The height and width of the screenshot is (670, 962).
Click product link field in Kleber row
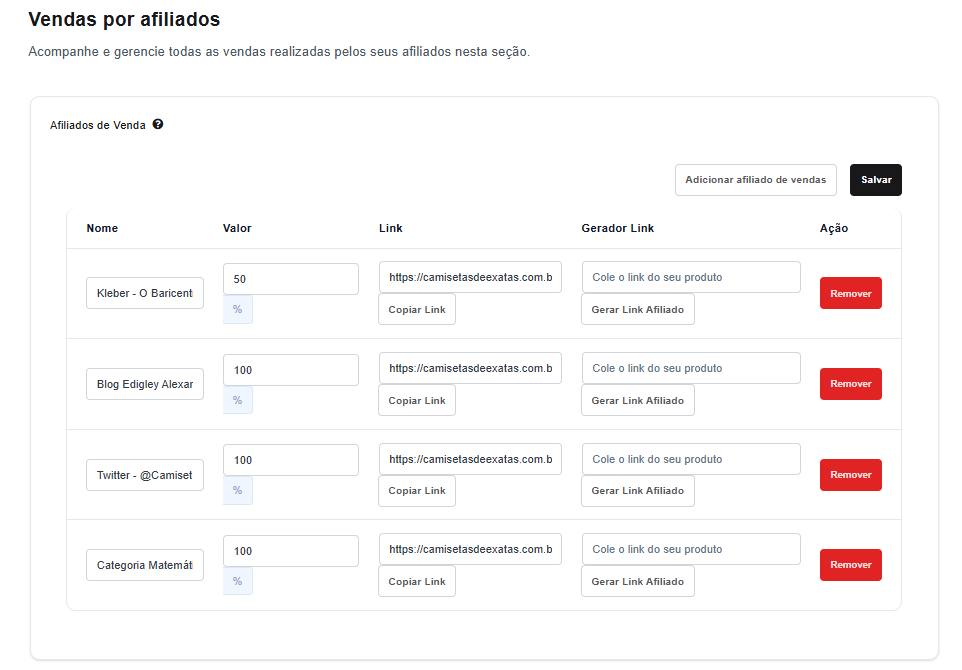(691, 277)
